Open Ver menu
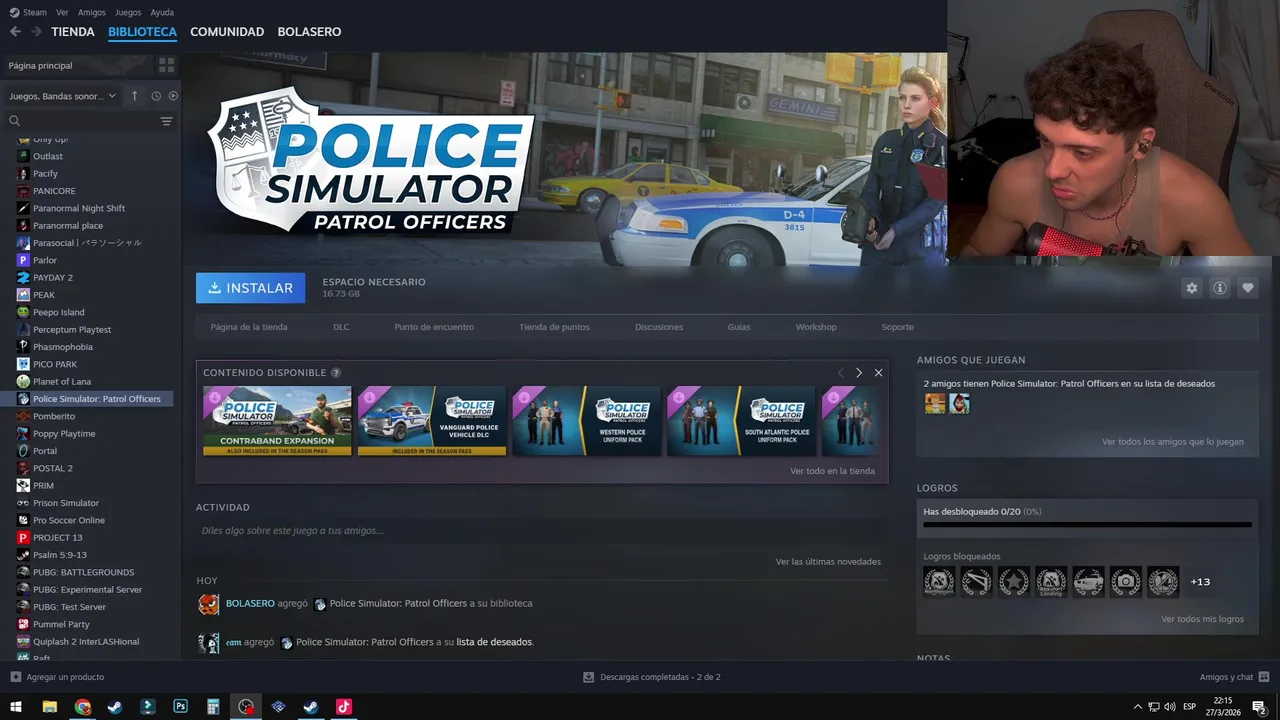1280x720 pixels. tap(63, 12)
